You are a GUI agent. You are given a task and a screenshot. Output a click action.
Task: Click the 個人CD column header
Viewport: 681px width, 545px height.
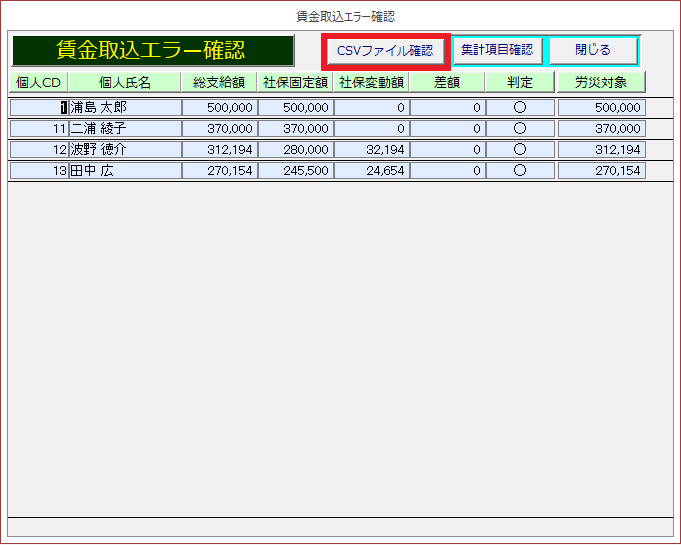38,82
